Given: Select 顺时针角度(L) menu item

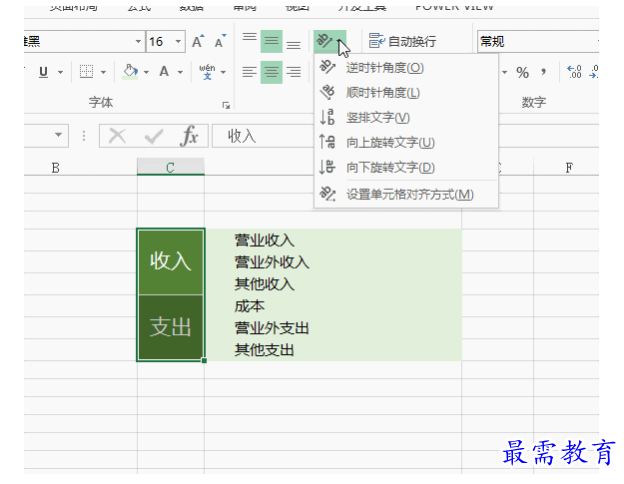Looking at the screenshot, I should click(x=406, y=93).
